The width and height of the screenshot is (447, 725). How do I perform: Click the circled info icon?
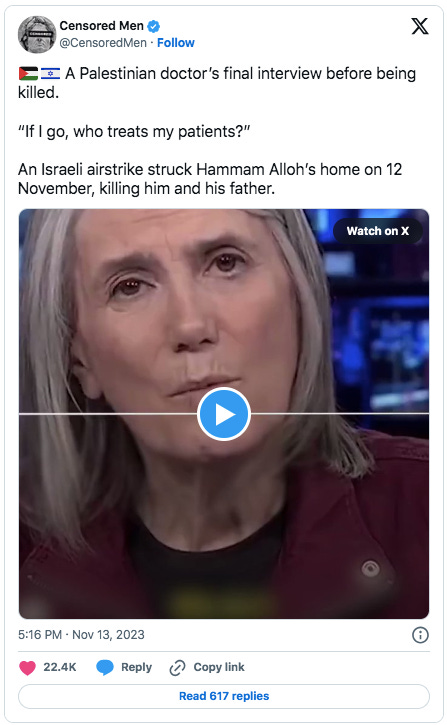pos(420,635)
